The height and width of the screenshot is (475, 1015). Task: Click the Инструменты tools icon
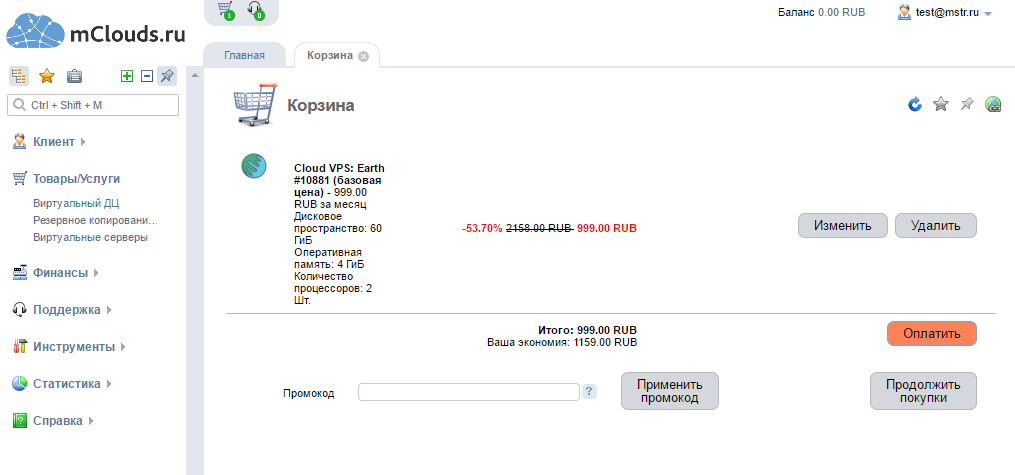click(19, 347)
